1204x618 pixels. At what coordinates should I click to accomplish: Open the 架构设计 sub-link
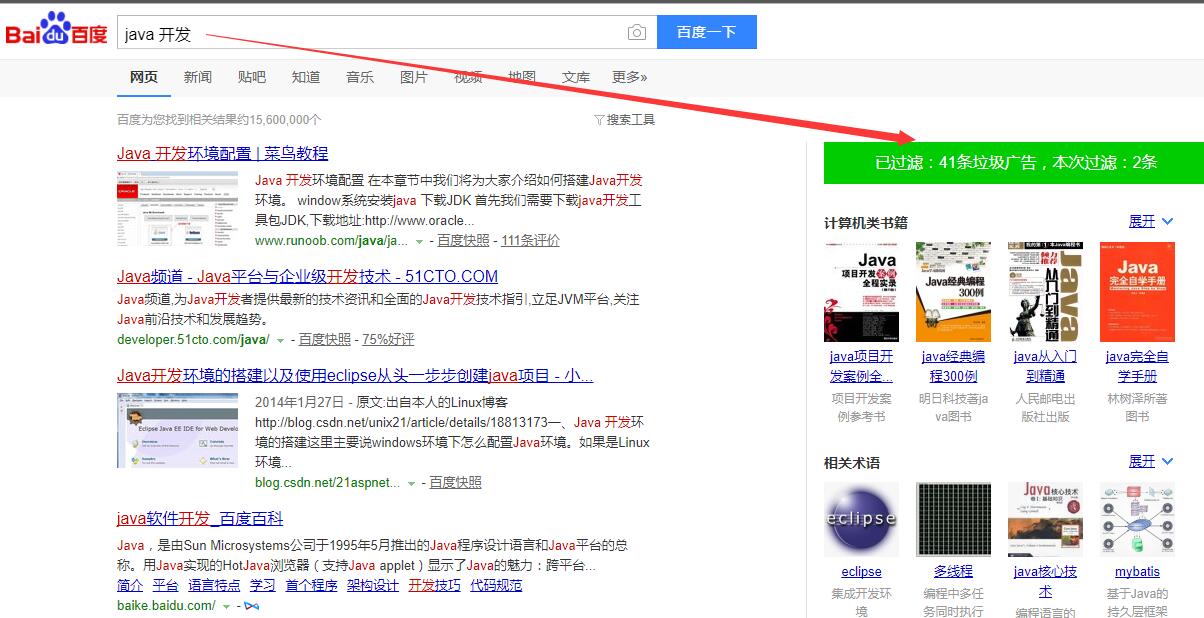pyautogui.click(x=373, y=586)
